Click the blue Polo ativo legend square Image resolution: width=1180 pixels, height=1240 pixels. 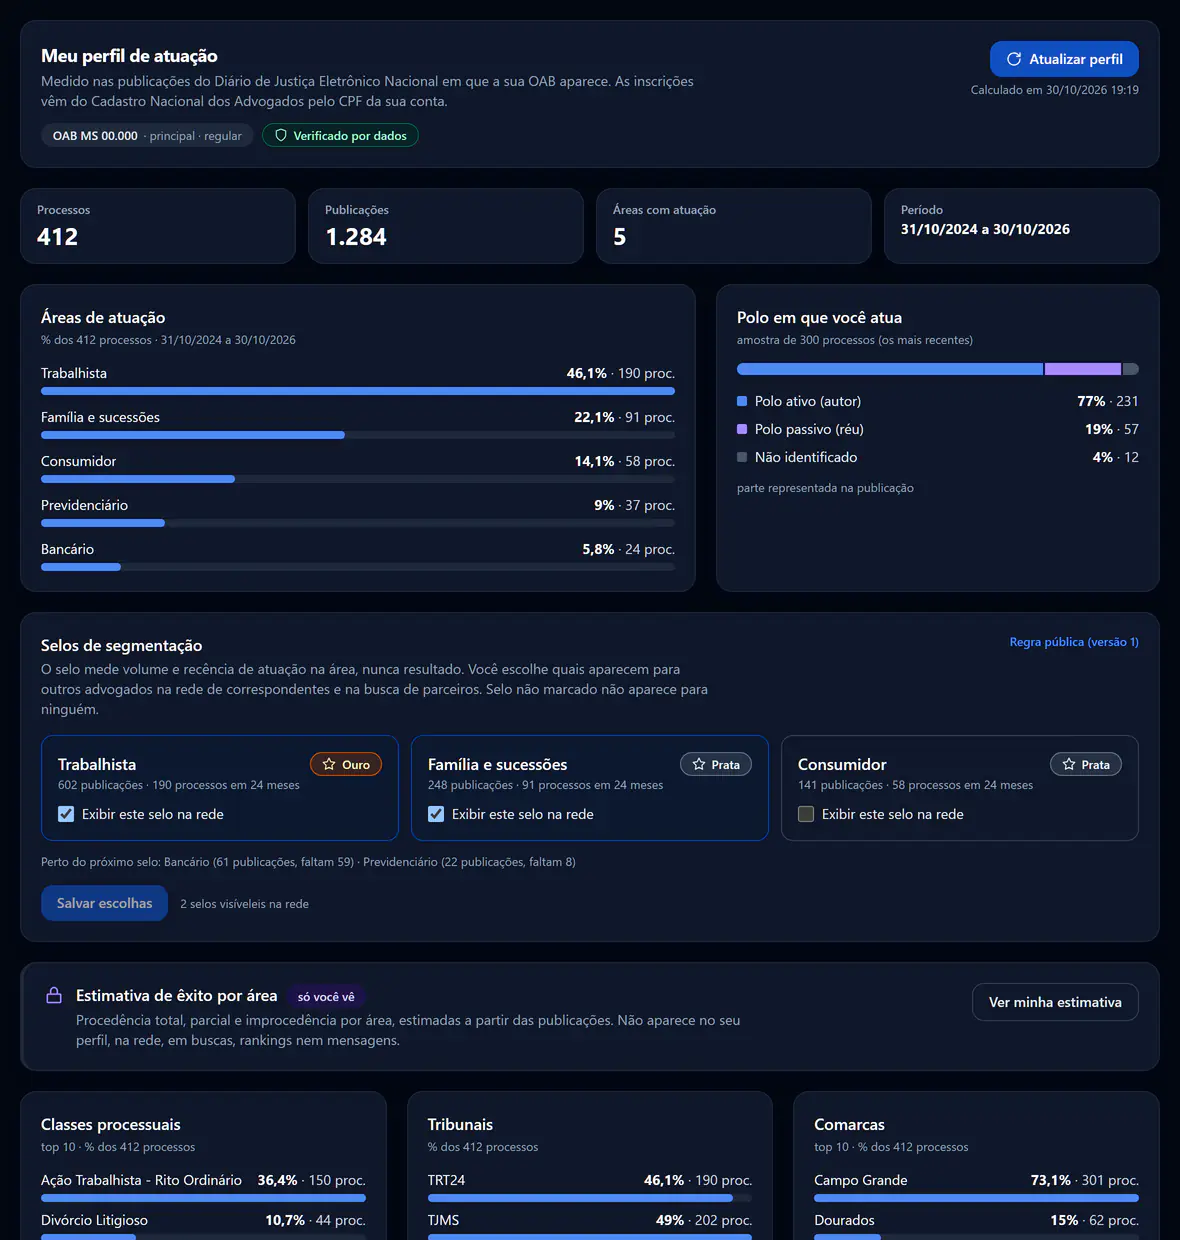[742, 401]
